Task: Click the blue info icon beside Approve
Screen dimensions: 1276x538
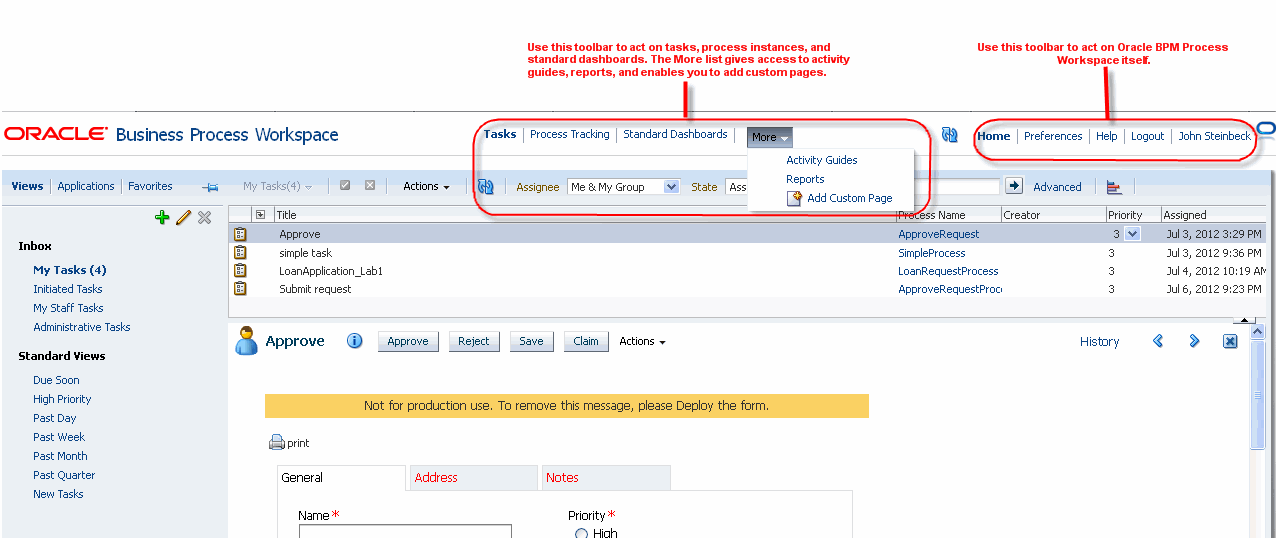Action: [354, 341]
